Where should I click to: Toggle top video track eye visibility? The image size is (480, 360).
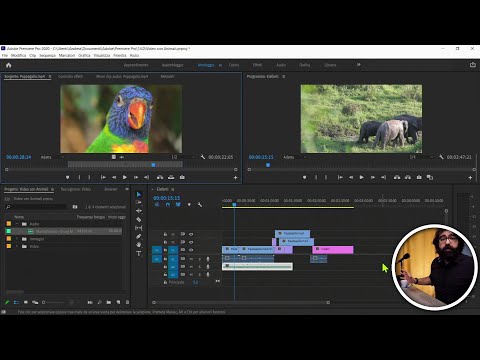tap(191, 234)
